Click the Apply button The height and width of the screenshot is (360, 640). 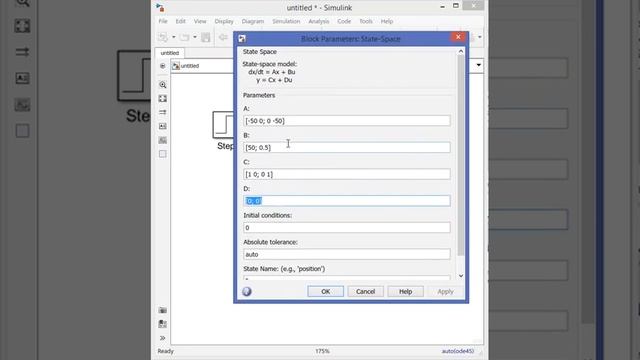[x=445, y=291]
